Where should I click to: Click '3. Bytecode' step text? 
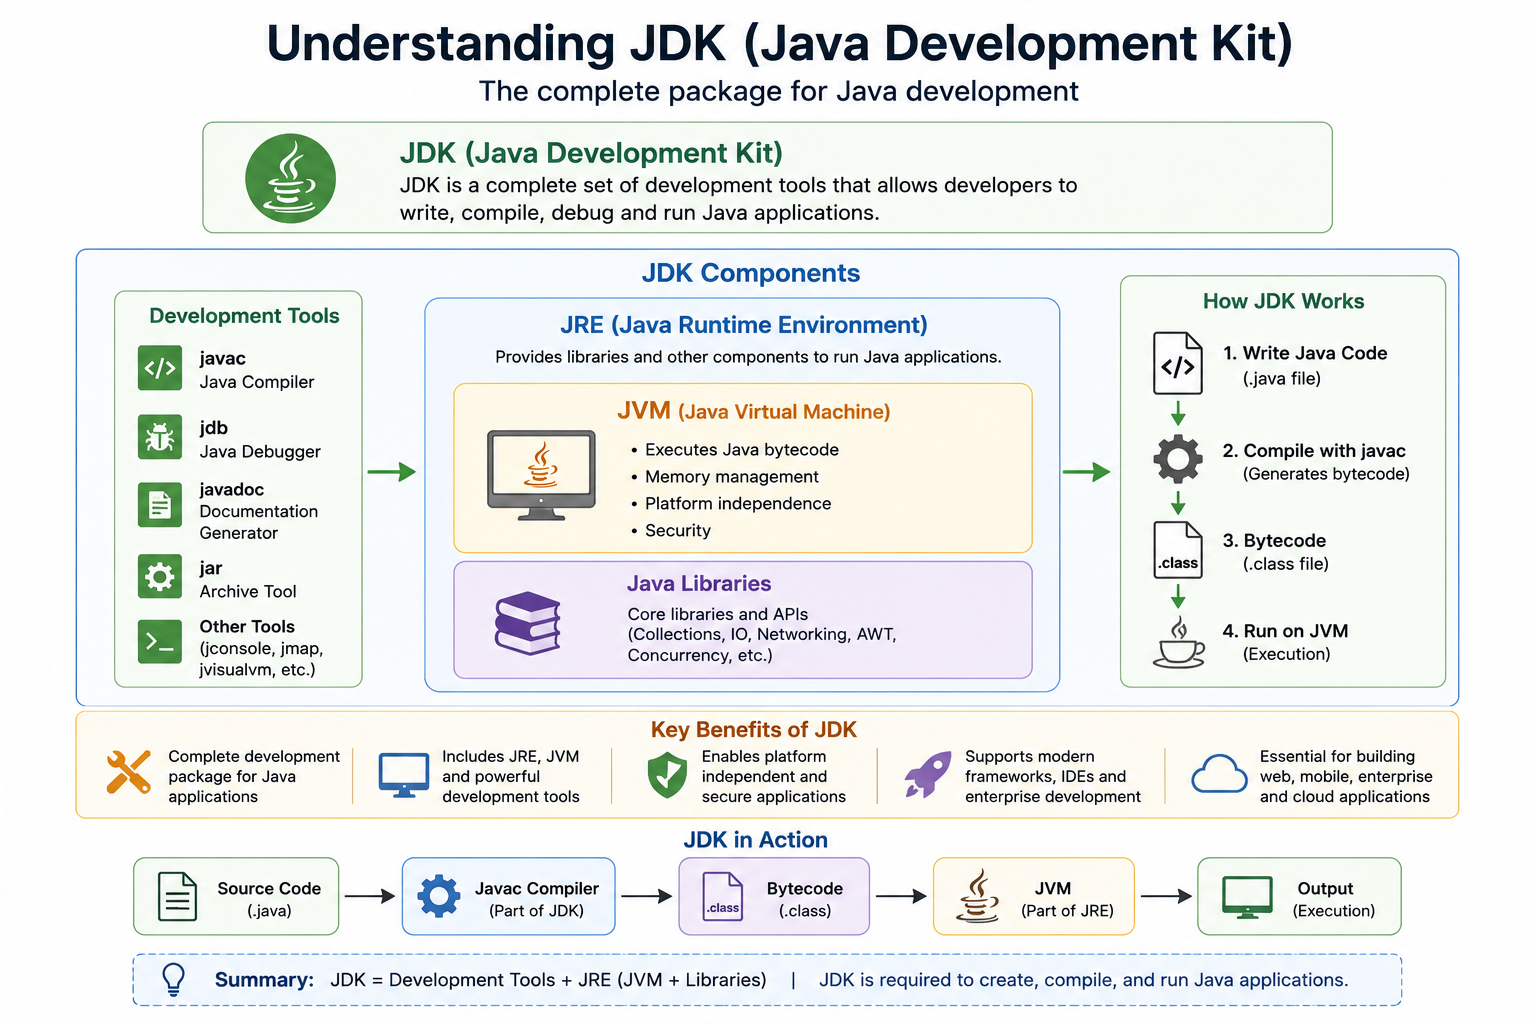click(x=1273, y=541)
